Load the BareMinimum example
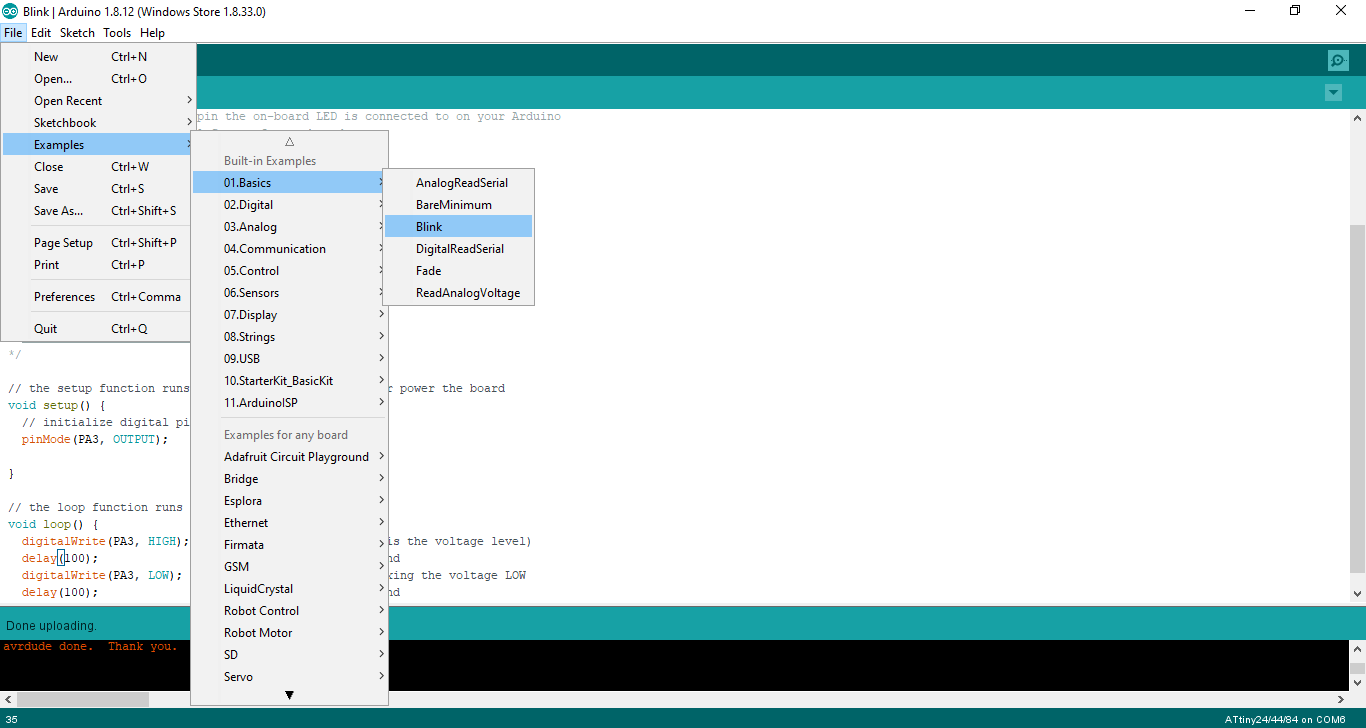1366x728 pixels. [459, 205]
